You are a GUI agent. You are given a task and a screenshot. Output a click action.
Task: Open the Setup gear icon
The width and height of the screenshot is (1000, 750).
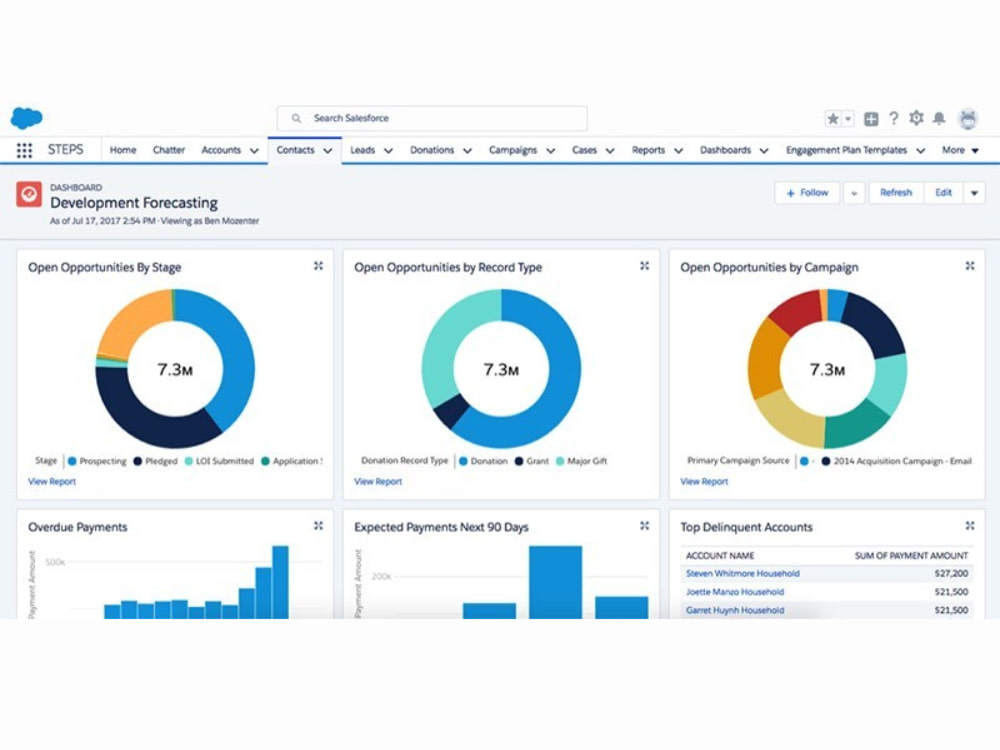[916, 118]
